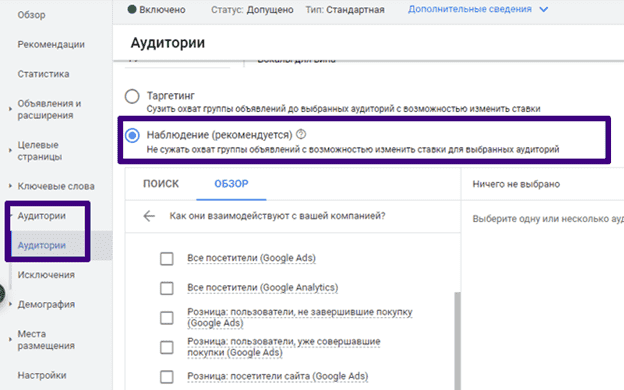Click the audience list vertical scrollbar
Viewport: 624px width, 390px height.
457,341
